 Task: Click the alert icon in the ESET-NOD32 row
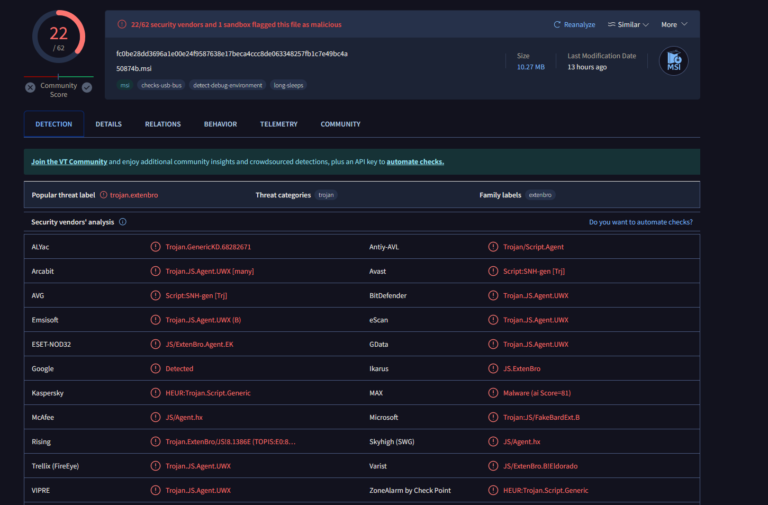[155, 344]
